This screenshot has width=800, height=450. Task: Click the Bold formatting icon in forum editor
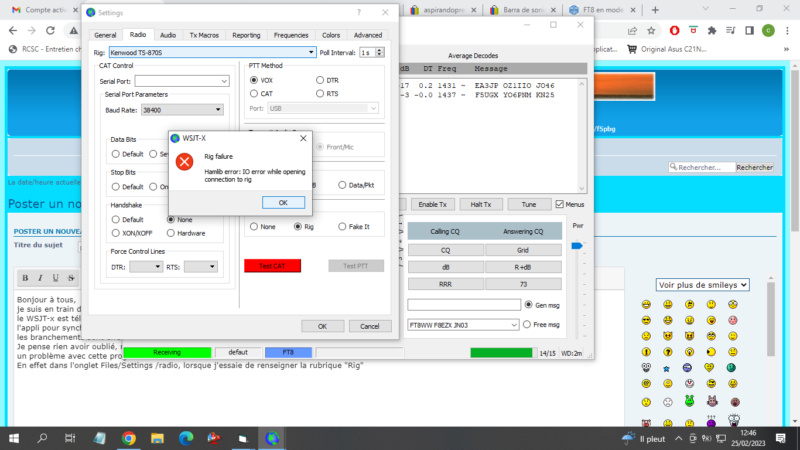25,278
